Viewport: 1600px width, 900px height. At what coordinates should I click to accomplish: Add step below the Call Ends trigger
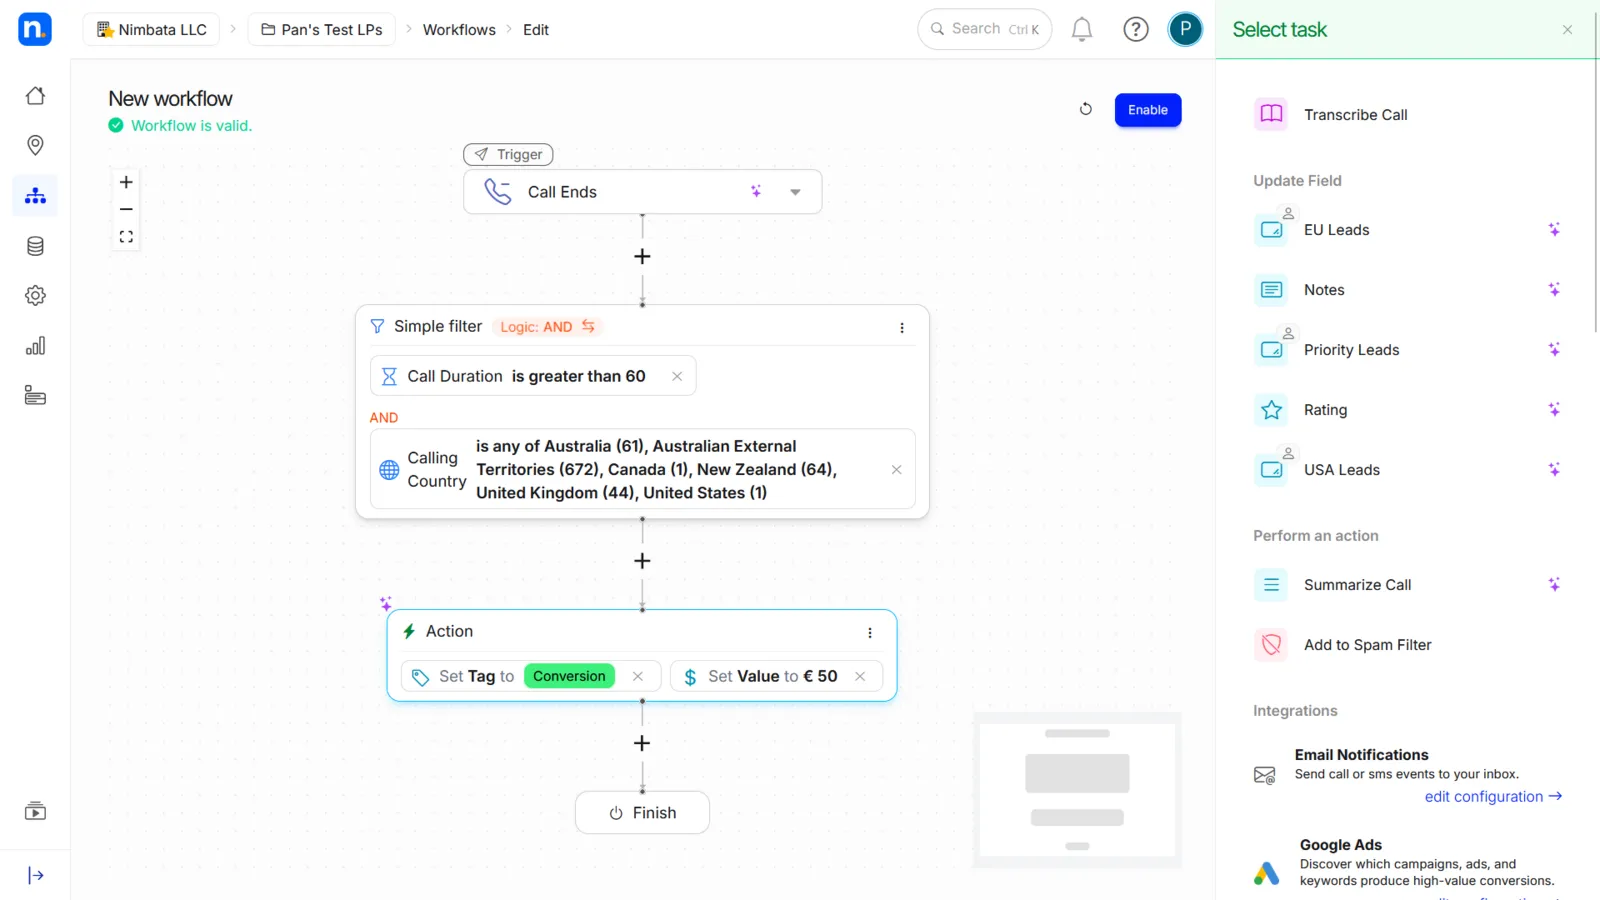[642, 257]
